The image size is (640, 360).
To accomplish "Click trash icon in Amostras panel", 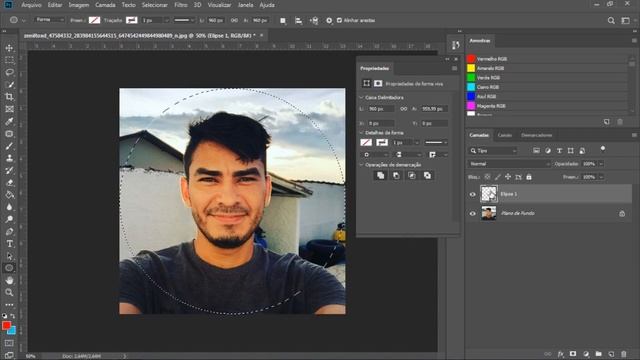I will pyautogui.click(x=620, y=122).
